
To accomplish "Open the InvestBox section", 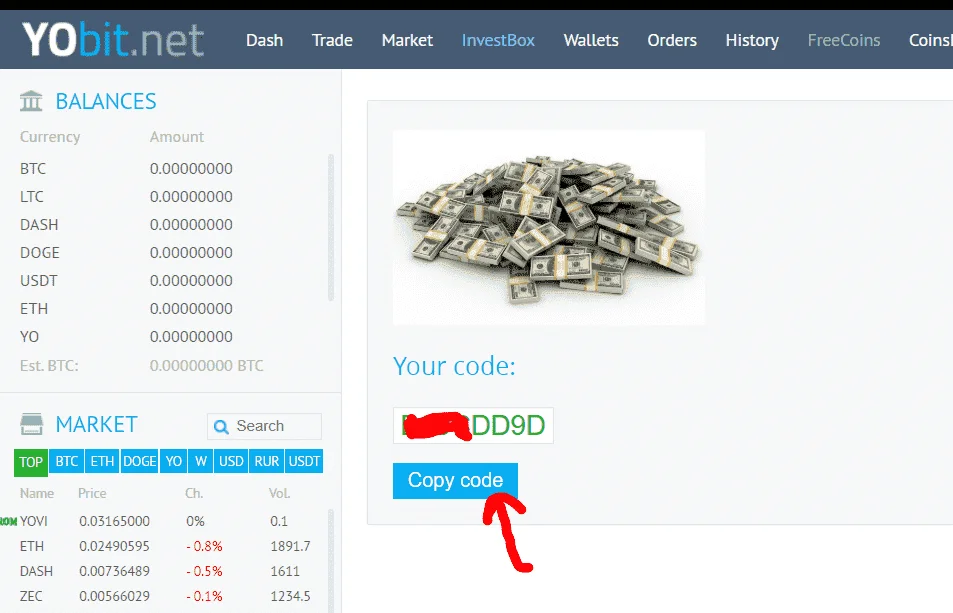I will click(498, 40).
